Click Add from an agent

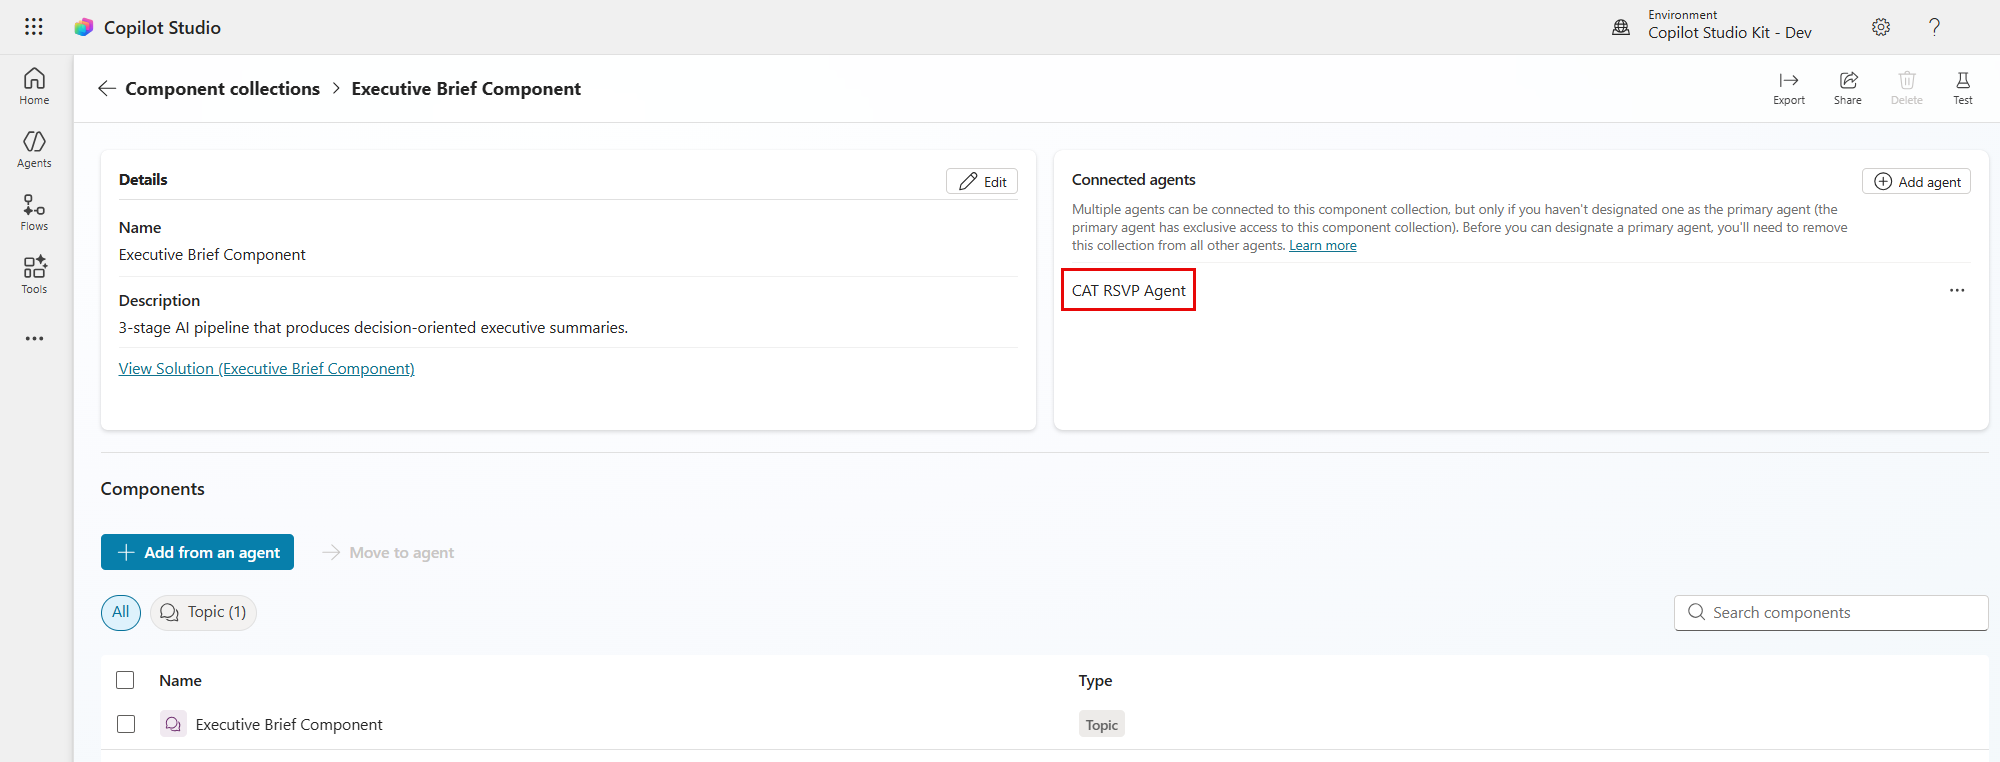point(197,552)
